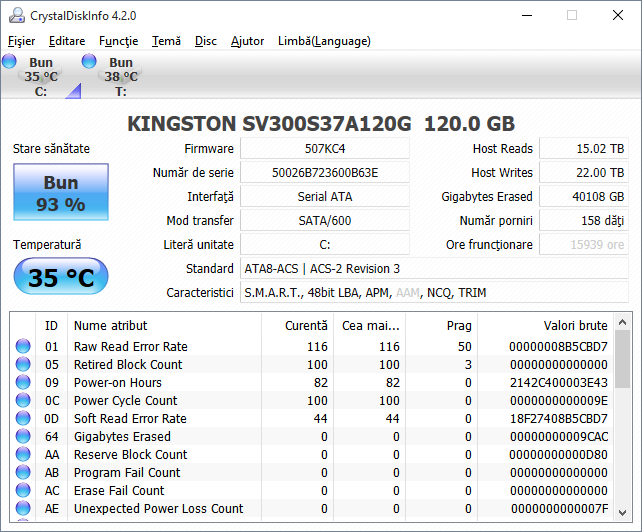Viewport: 642px width, 532px height.
Task: Click the Literă unitate field C:
Action: (325, 244)
